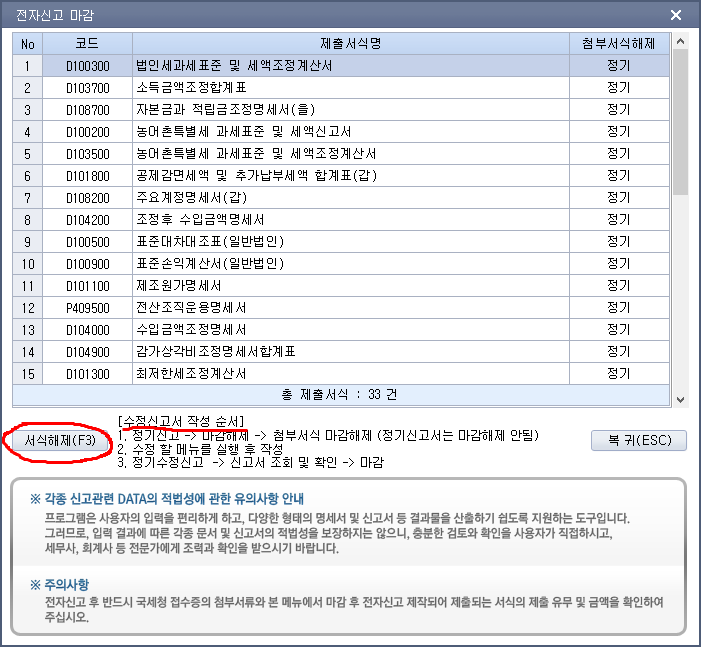Image resolution: width=701 pixels, height=647 pixels.
Task: Select row 표준손익계산서(일반법인)
Action: 341,263
